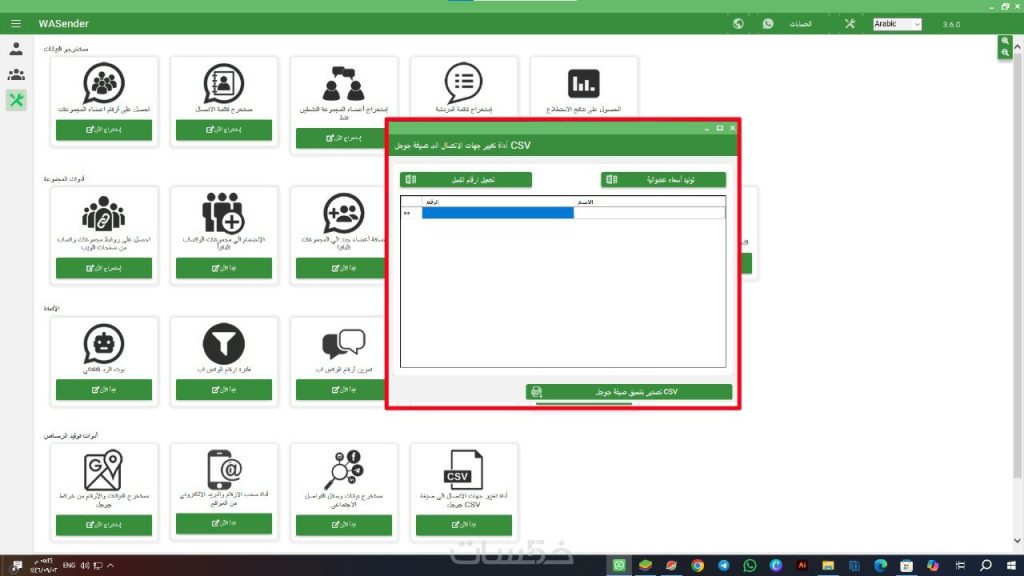Click the phone-and-email website scraper icon
The width and height of the screenshot is (1024, 576).
[x=224, y=469]
